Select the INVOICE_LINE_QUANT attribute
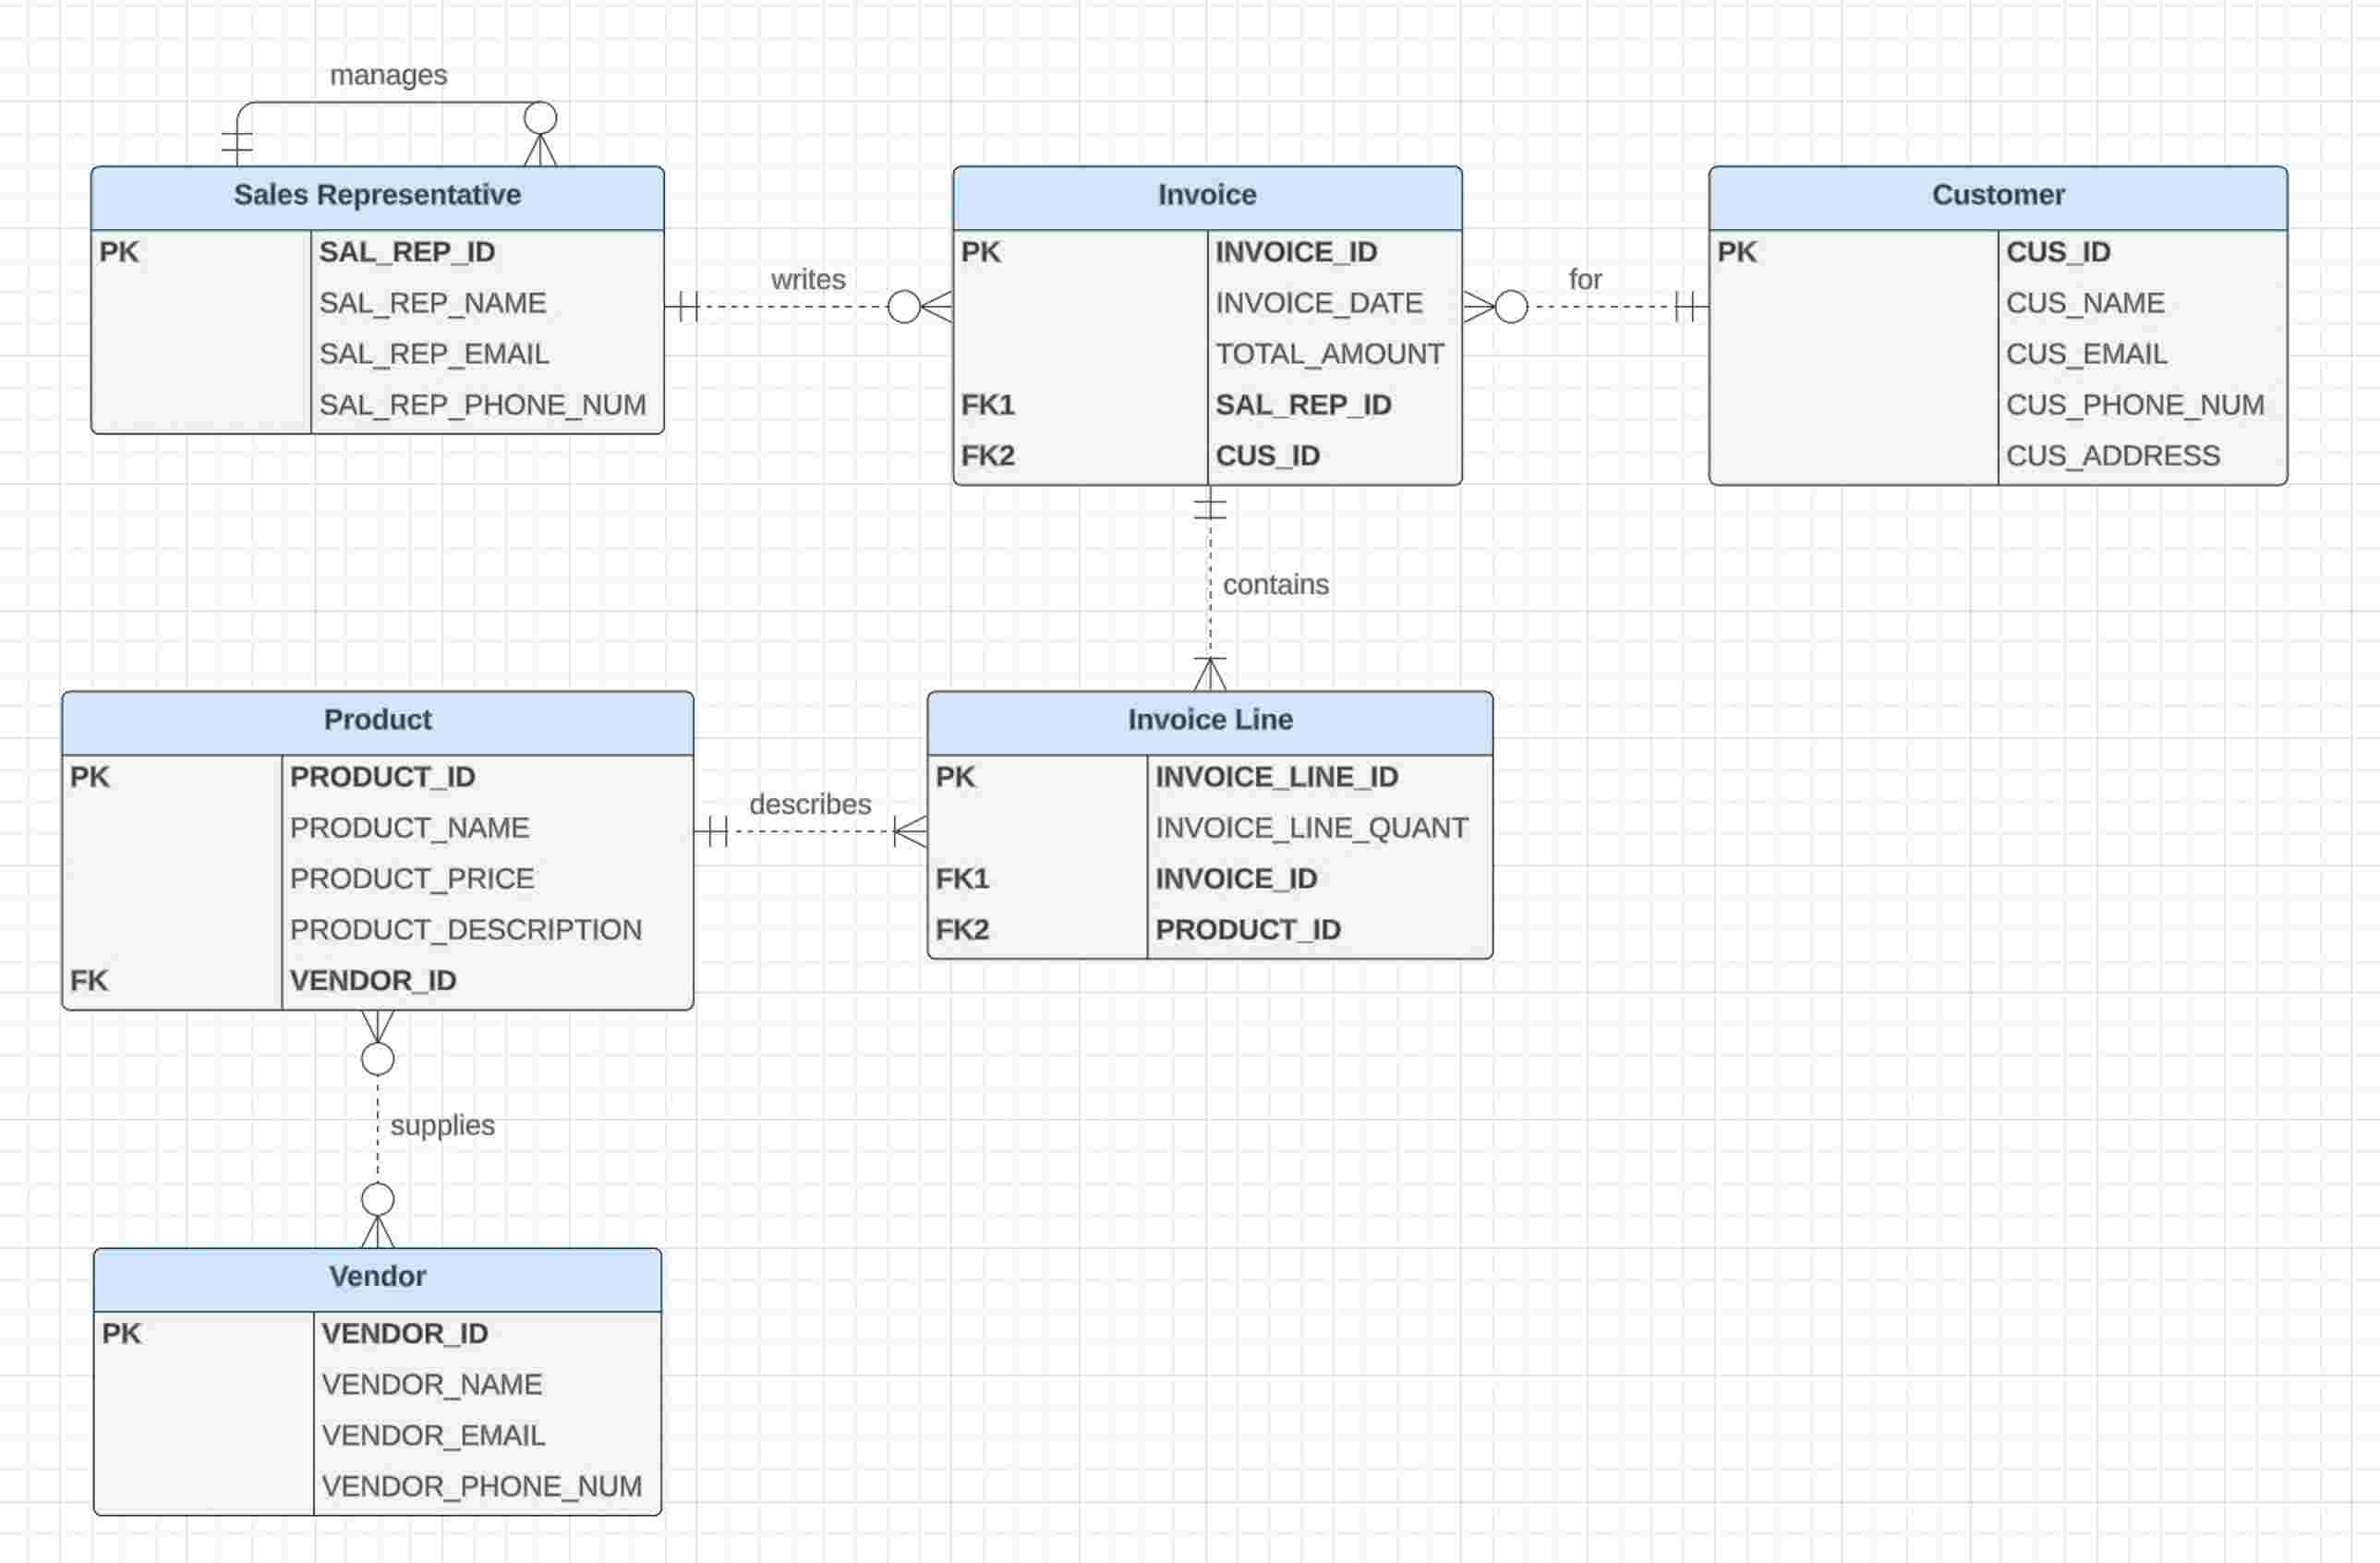Image resolution: width=2380 pixels, height=1563 pixels. [x=1311, y=828]
